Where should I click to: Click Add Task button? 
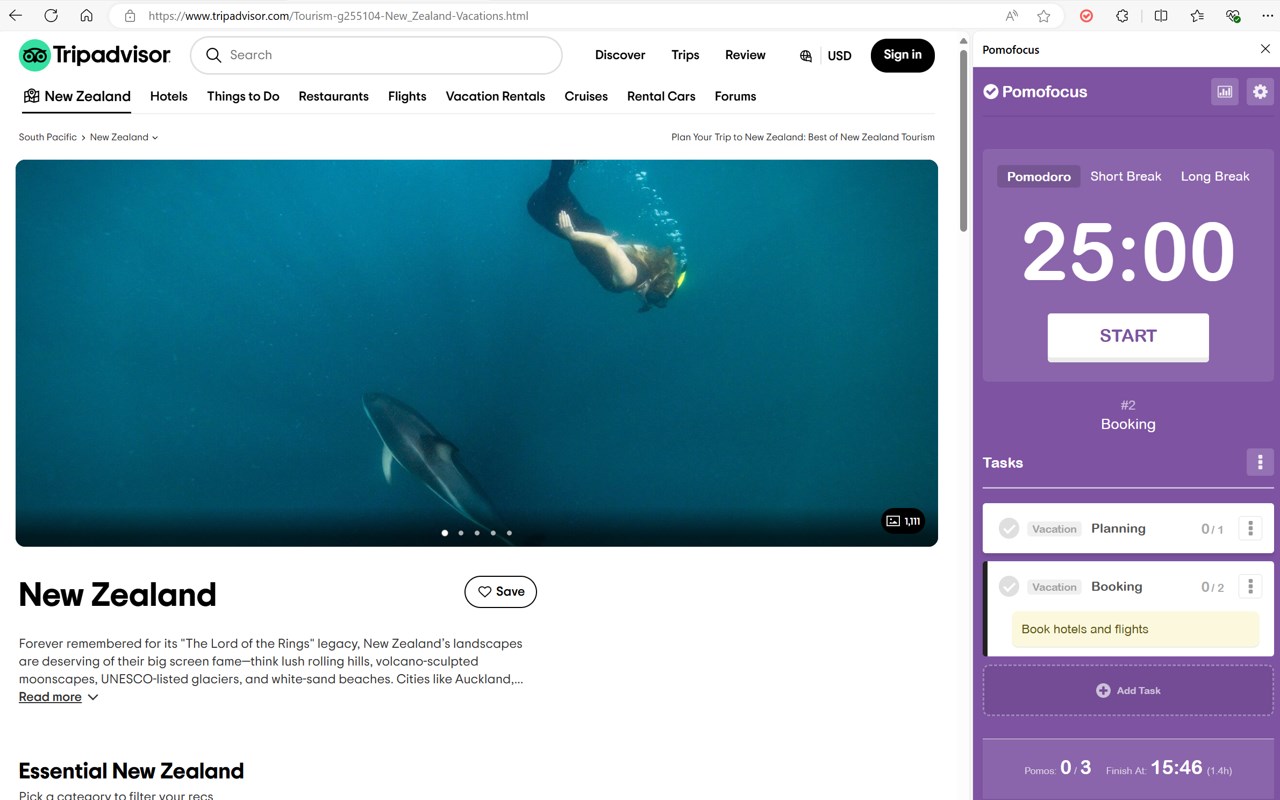pos(1128,690)
